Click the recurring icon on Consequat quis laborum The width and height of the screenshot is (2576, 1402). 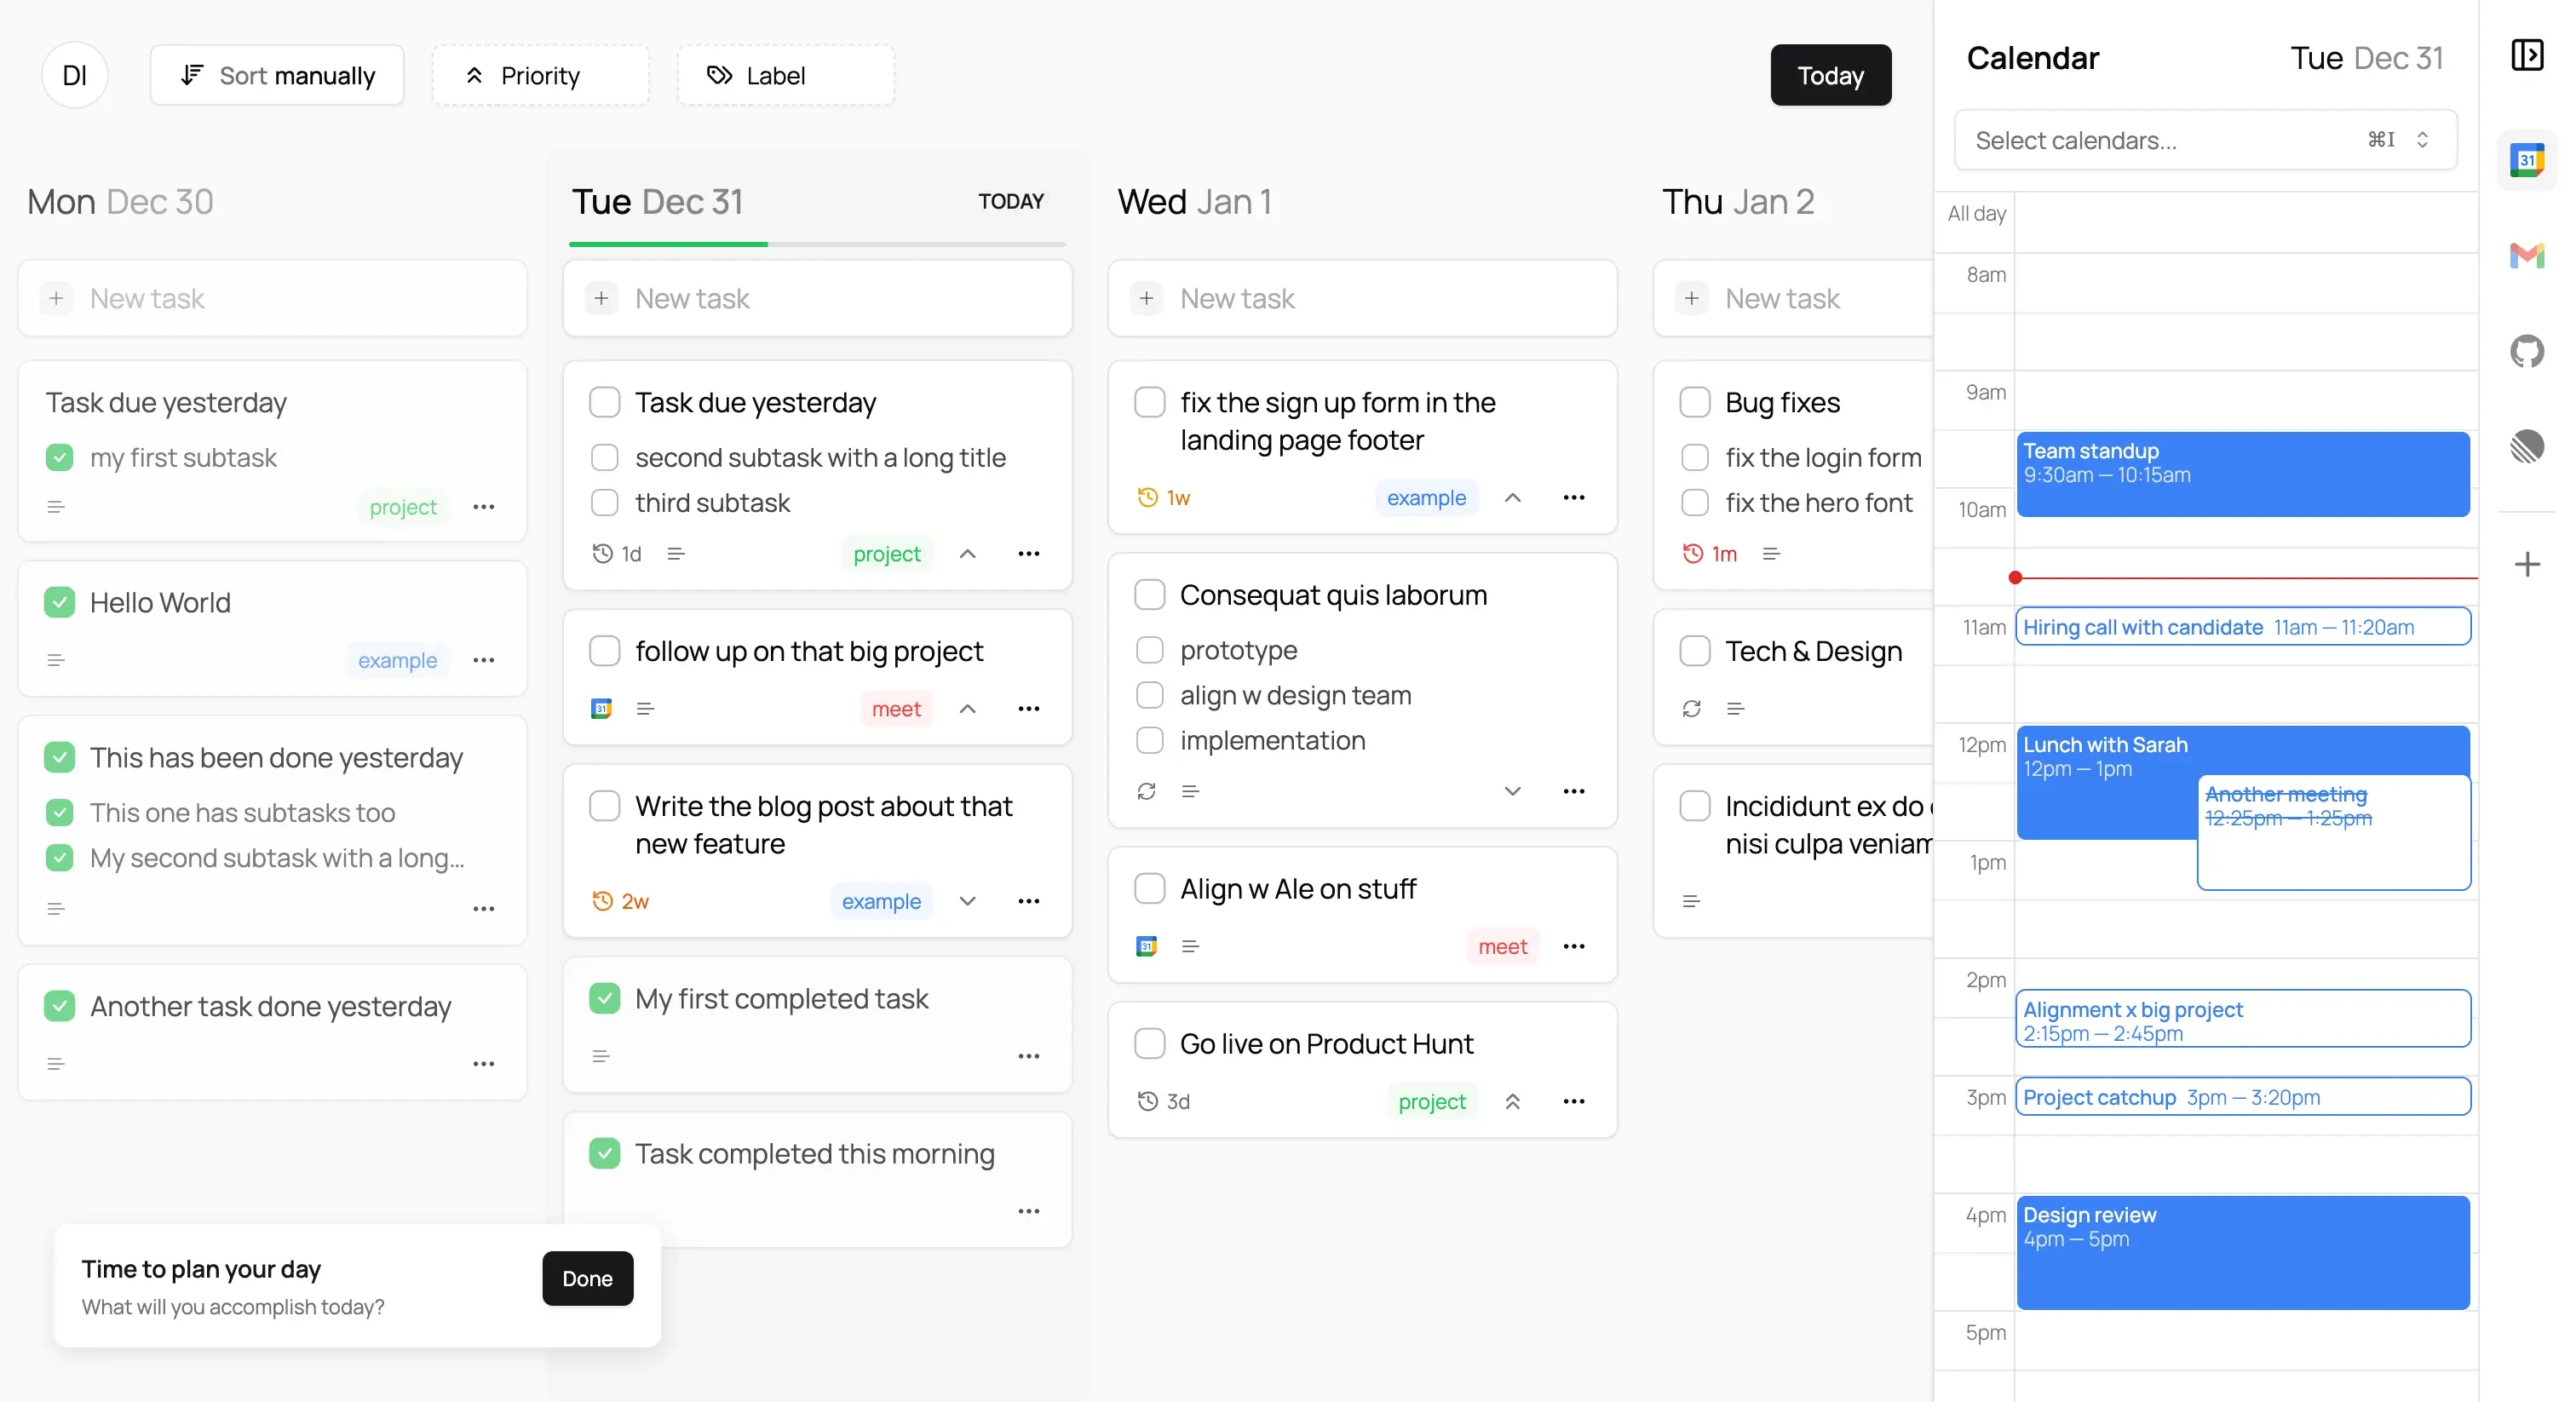click(1147, 791)
